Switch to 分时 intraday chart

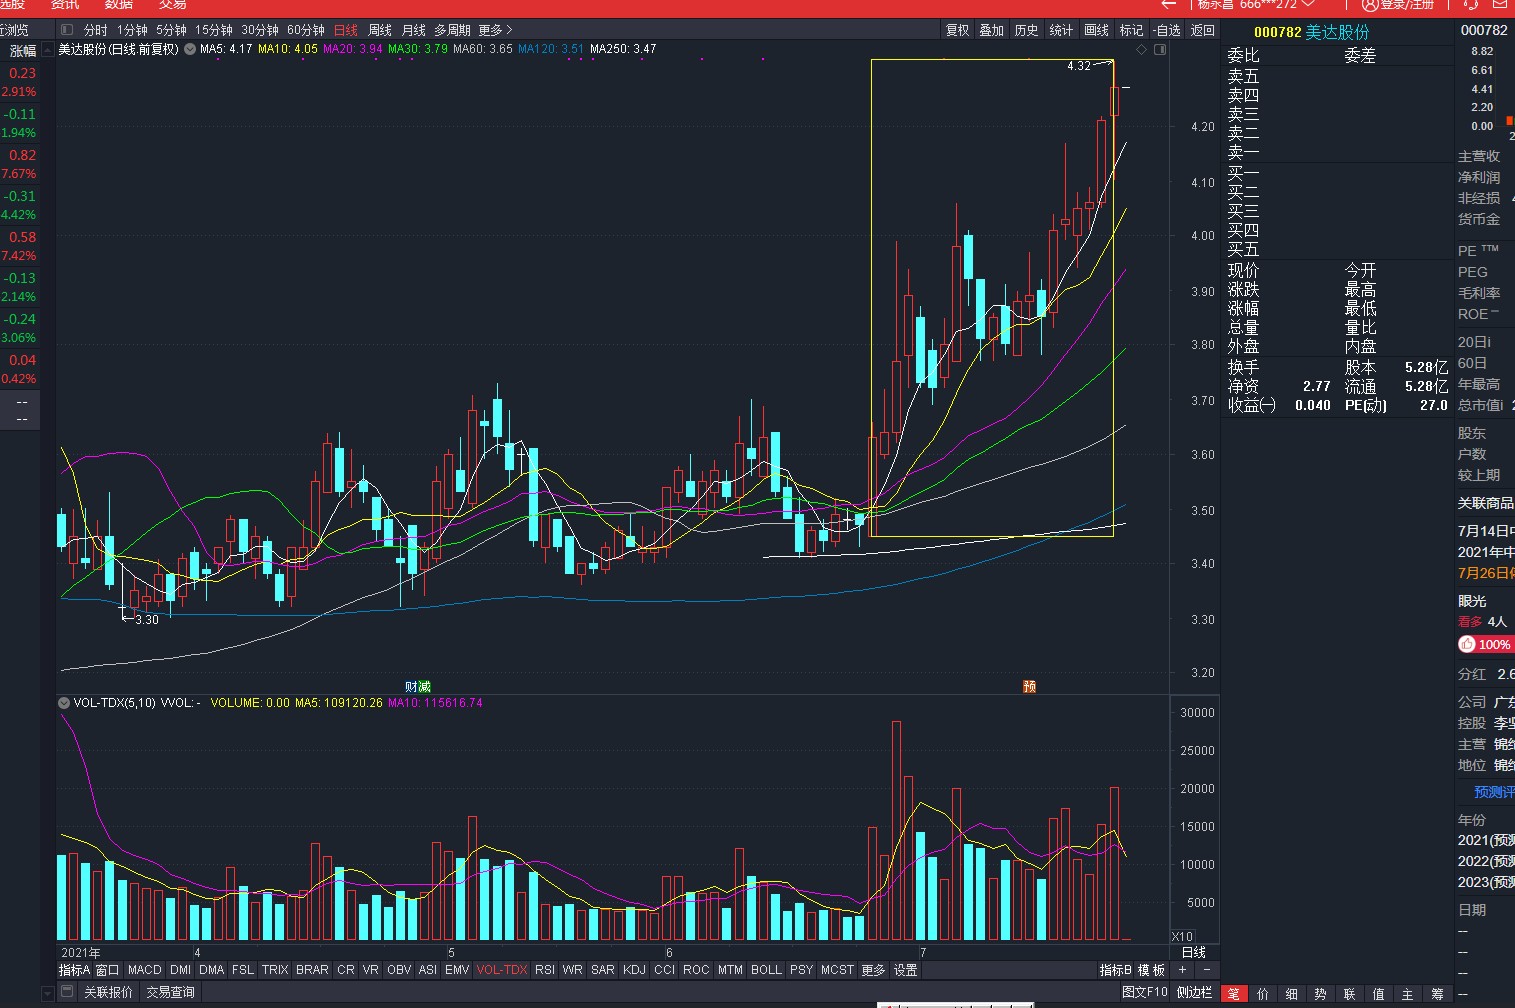click(x=95, y=30)
